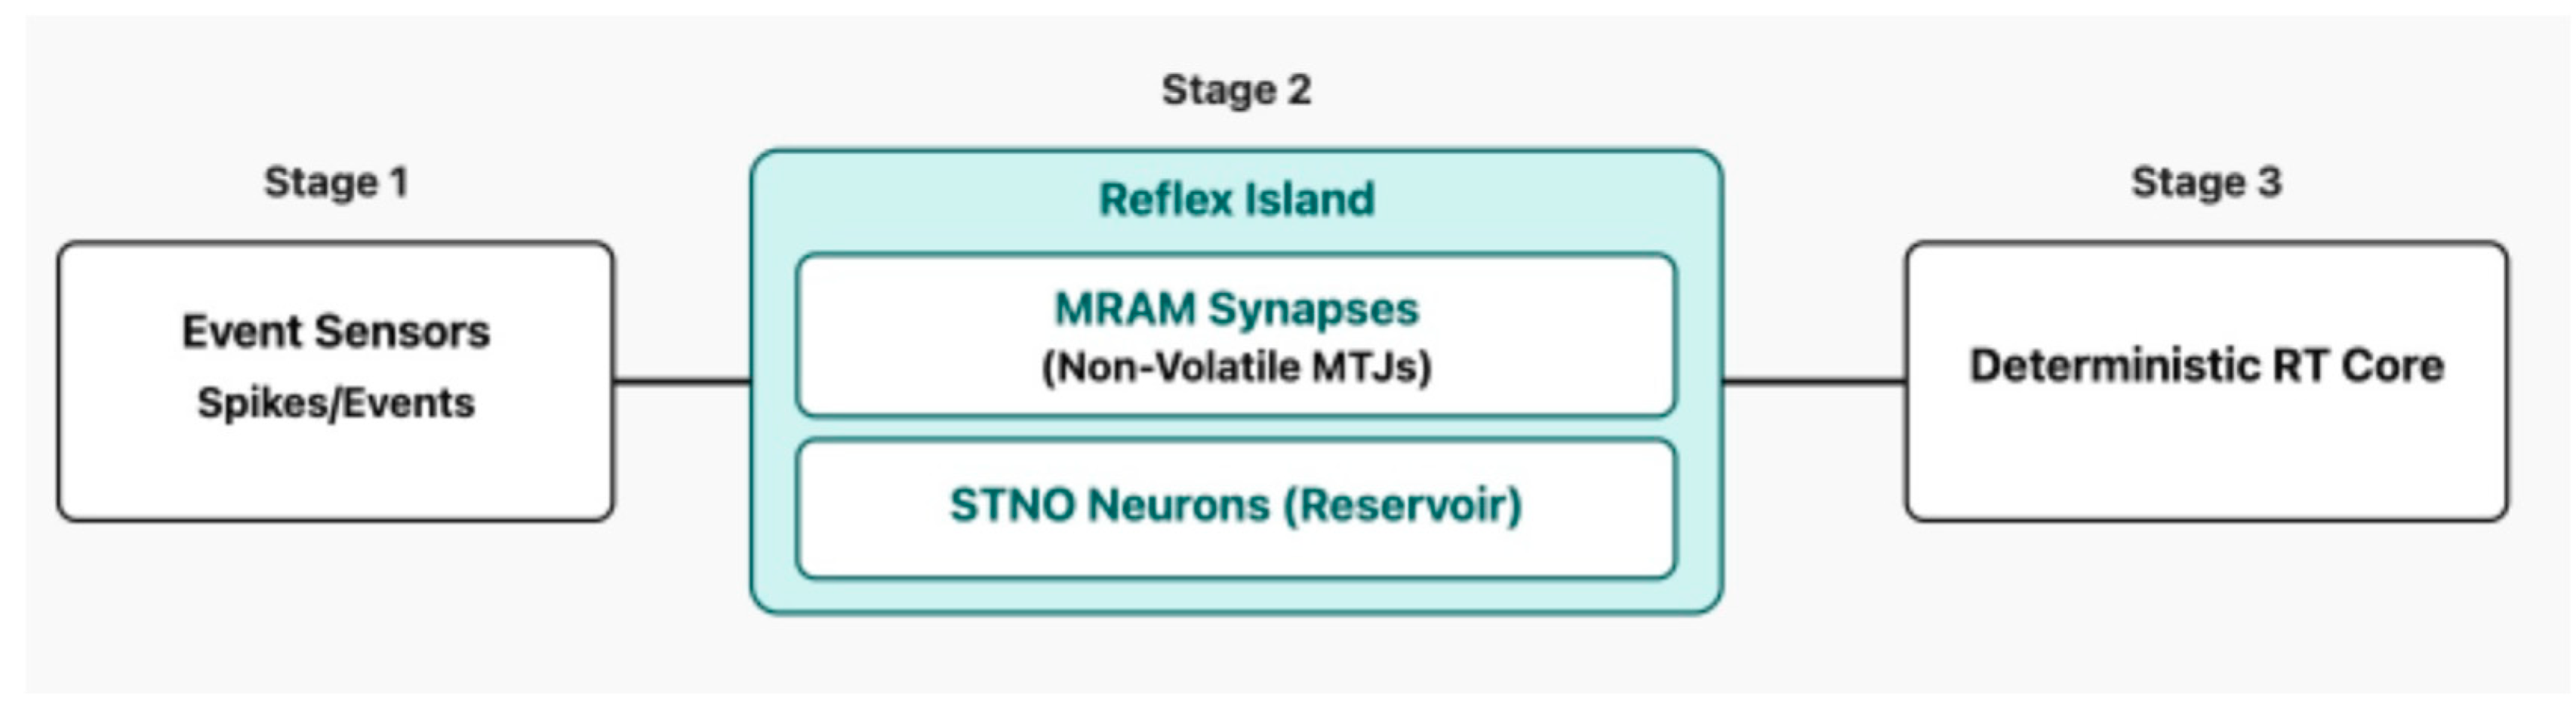Select connector line from Reflex Island to RT Core
Viewport: 2576px width, 705px height.
point(1814,380)
